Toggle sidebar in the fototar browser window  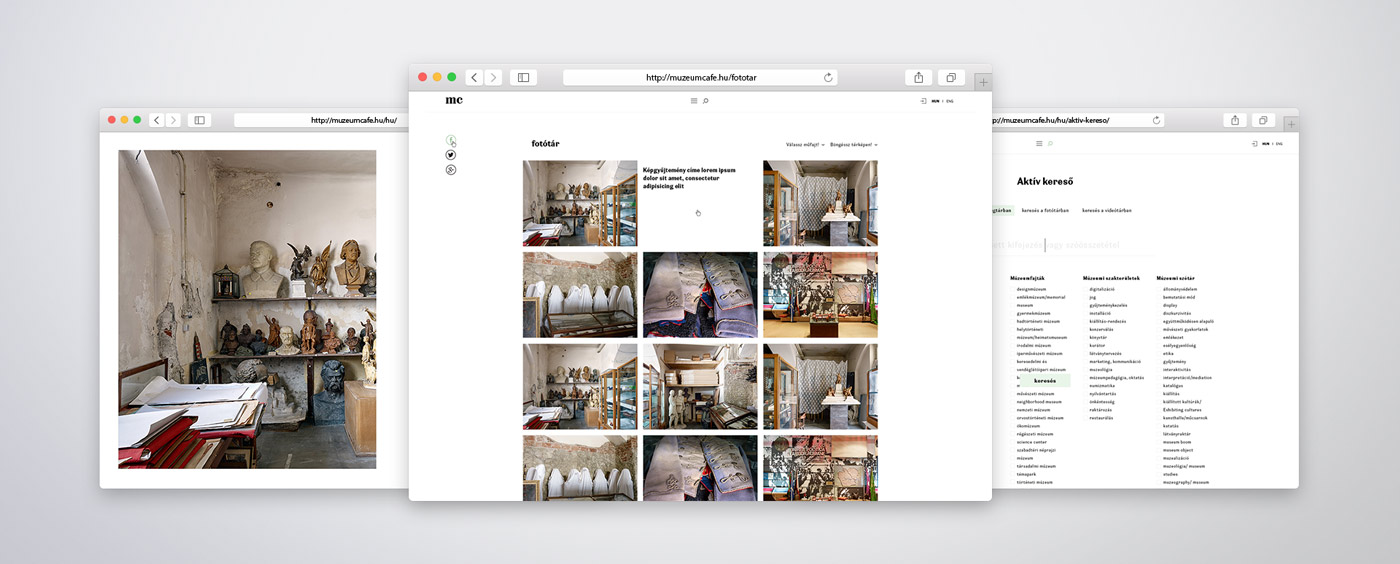pyautogui.click(x=523, y=77)
